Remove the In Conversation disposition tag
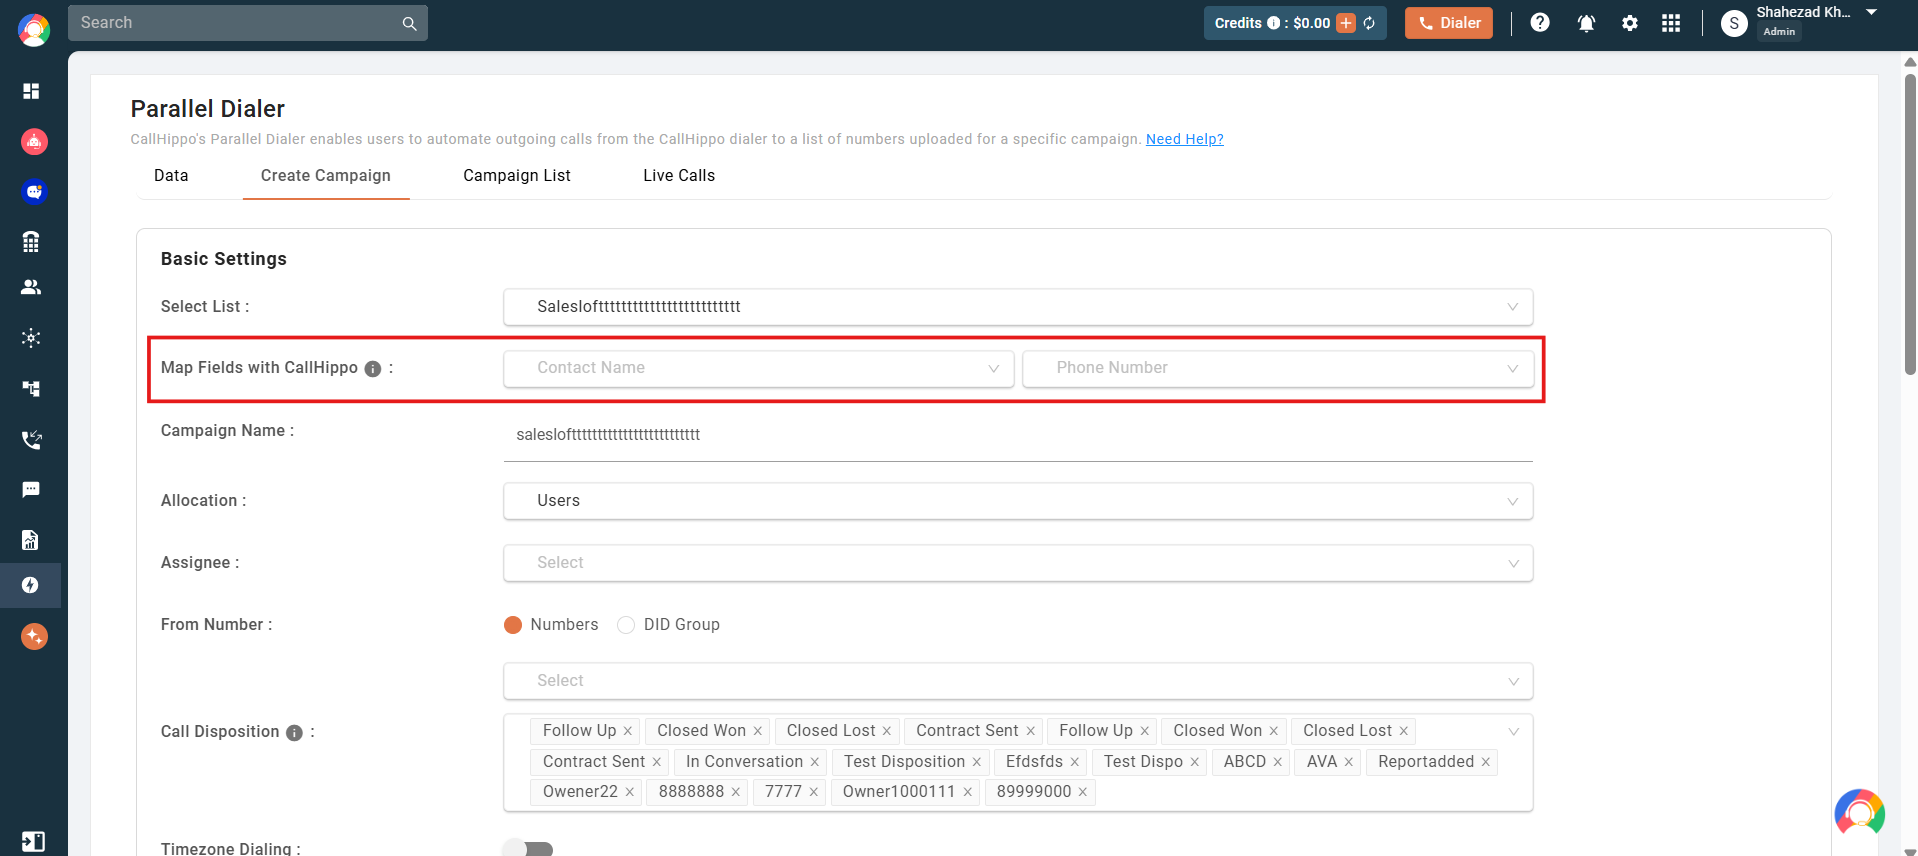 coord(814,763)
